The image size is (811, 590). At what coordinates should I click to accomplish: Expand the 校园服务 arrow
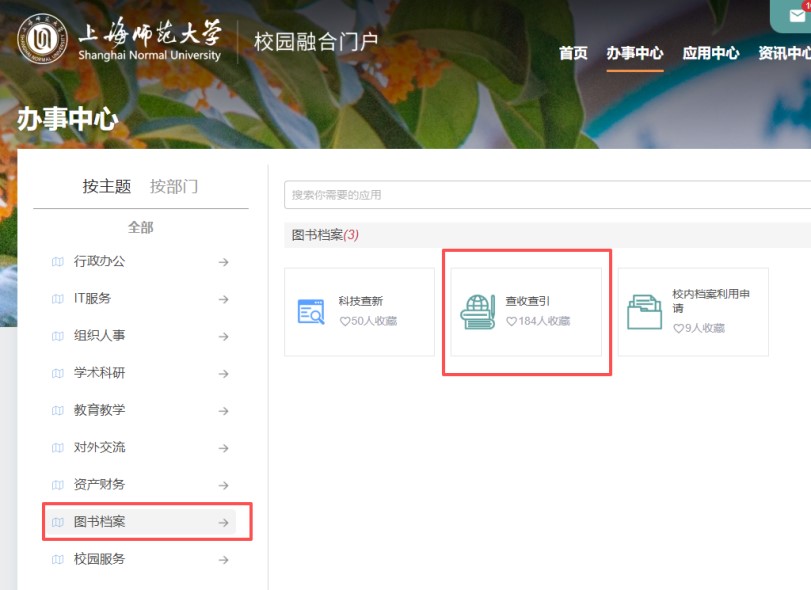click(223, 560)
